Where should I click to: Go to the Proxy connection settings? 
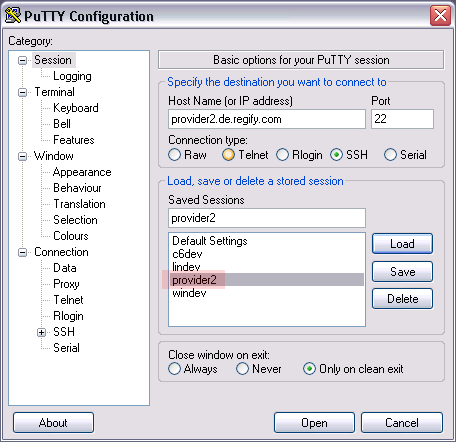pyautogui.click(x=66, y=284)
